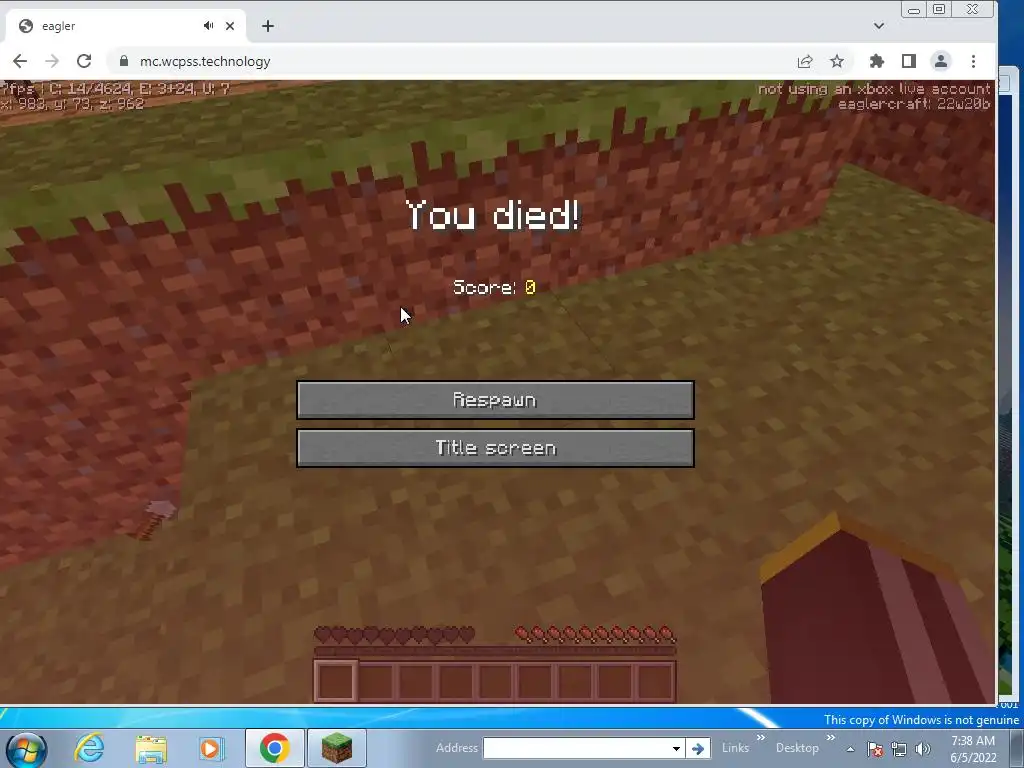Return to Title screen button
The image size is (1024, 768).
[x=495, y=448]
